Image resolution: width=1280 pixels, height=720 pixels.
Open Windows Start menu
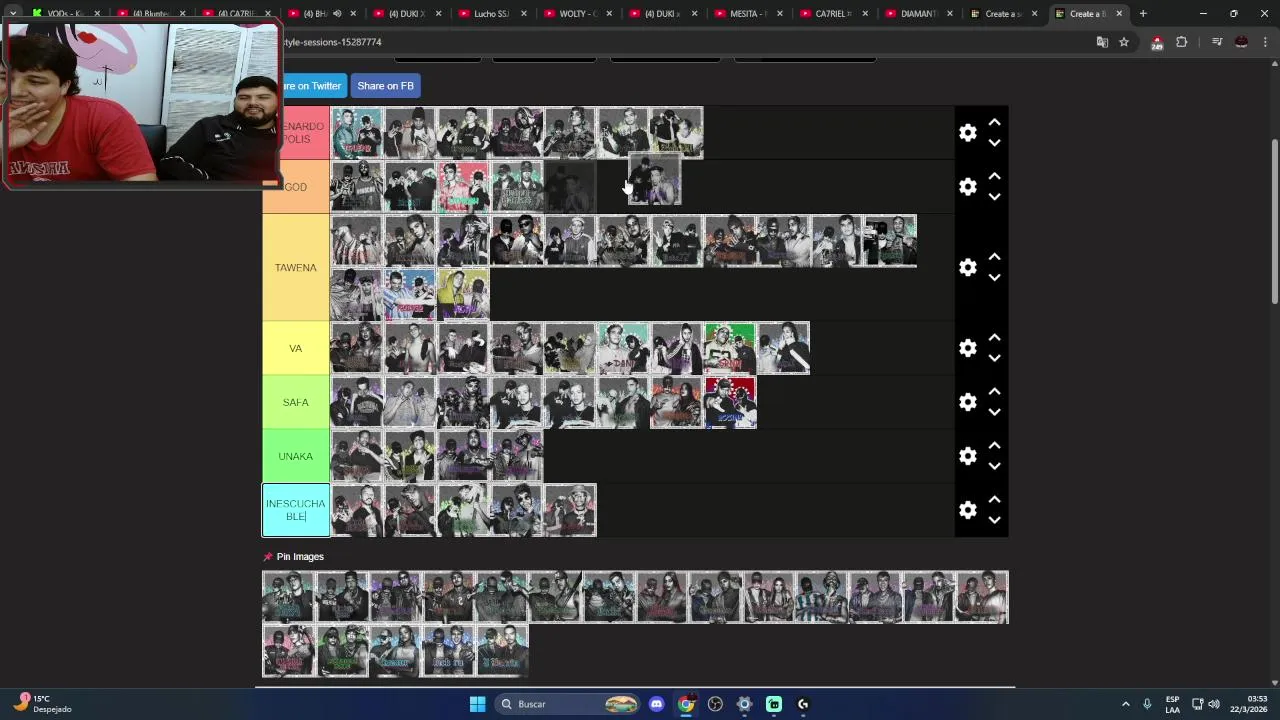click(x=478, y=704)
